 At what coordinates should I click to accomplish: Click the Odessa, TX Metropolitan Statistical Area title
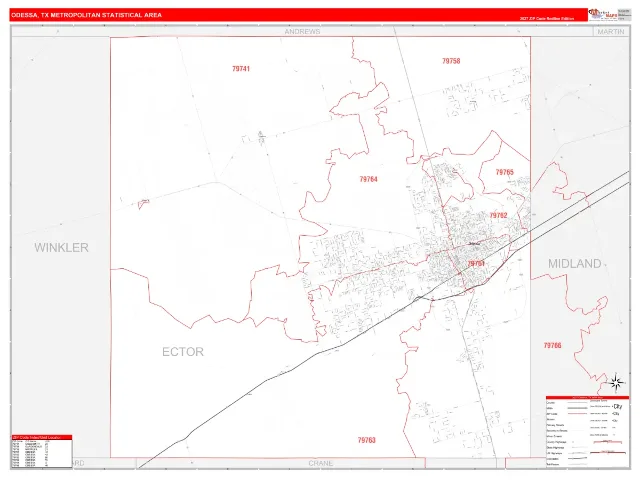coord(87,15)
